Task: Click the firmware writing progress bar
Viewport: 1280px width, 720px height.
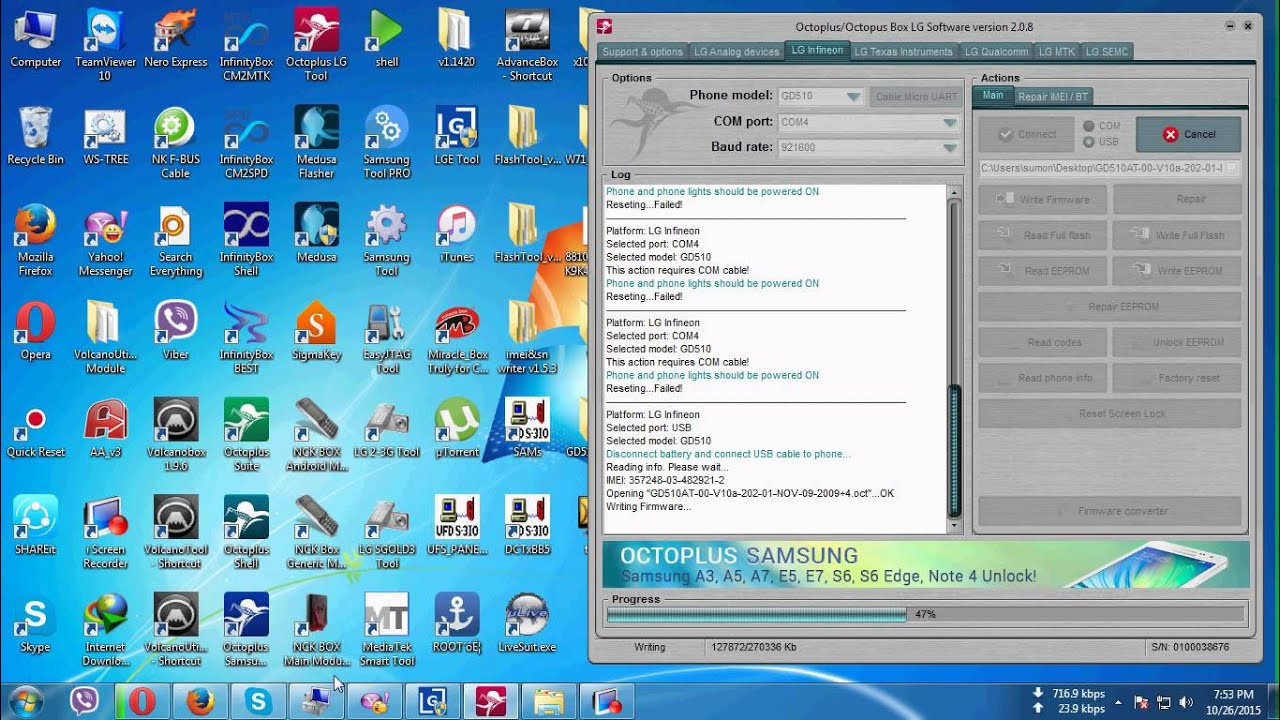Action: [925, 614]
